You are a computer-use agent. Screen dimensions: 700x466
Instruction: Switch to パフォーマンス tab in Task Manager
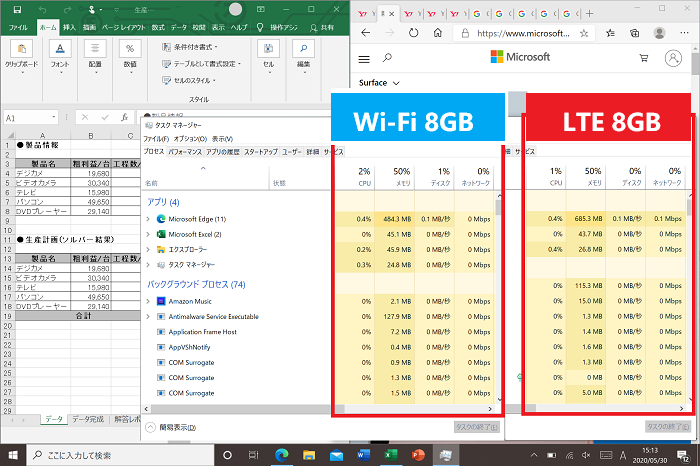point(185,152)
